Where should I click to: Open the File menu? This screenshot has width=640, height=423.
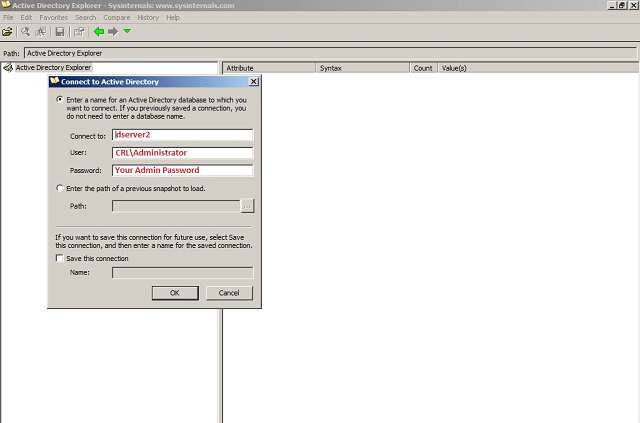tap(8, 18)
